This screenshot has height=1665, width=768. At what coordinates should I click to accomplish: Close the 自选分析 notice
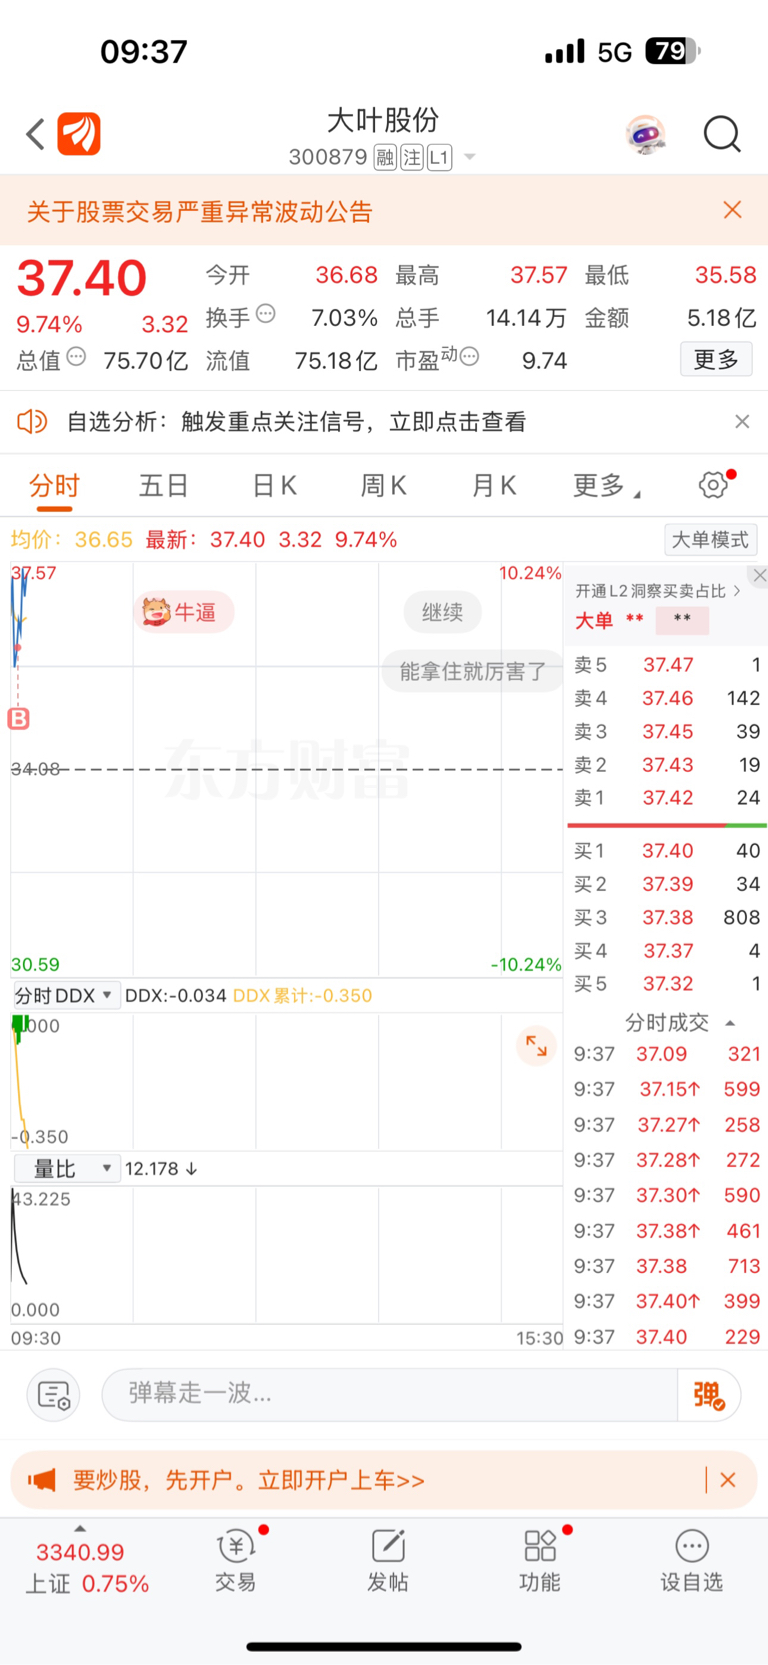click(x=742, y=421)
